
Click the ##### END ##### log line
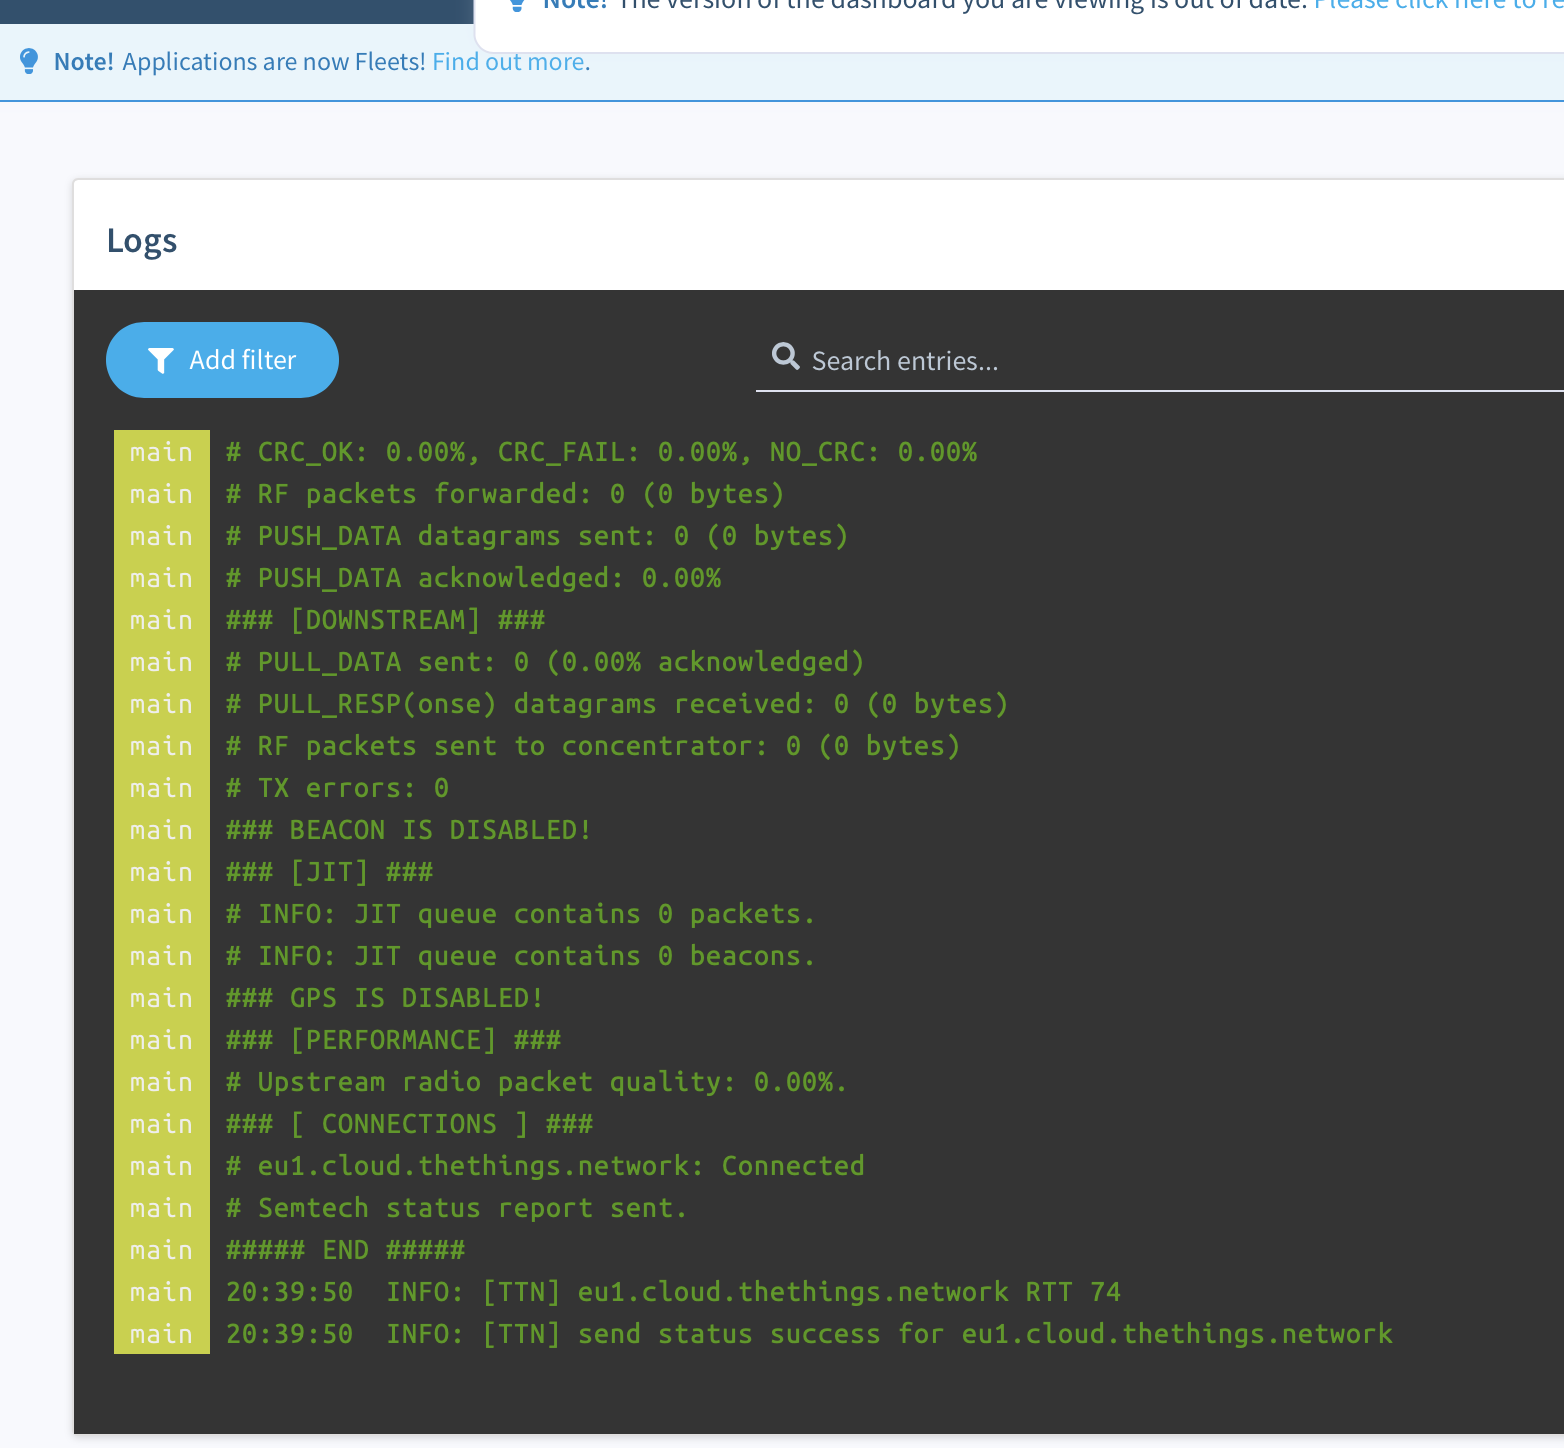point(345,1250)
